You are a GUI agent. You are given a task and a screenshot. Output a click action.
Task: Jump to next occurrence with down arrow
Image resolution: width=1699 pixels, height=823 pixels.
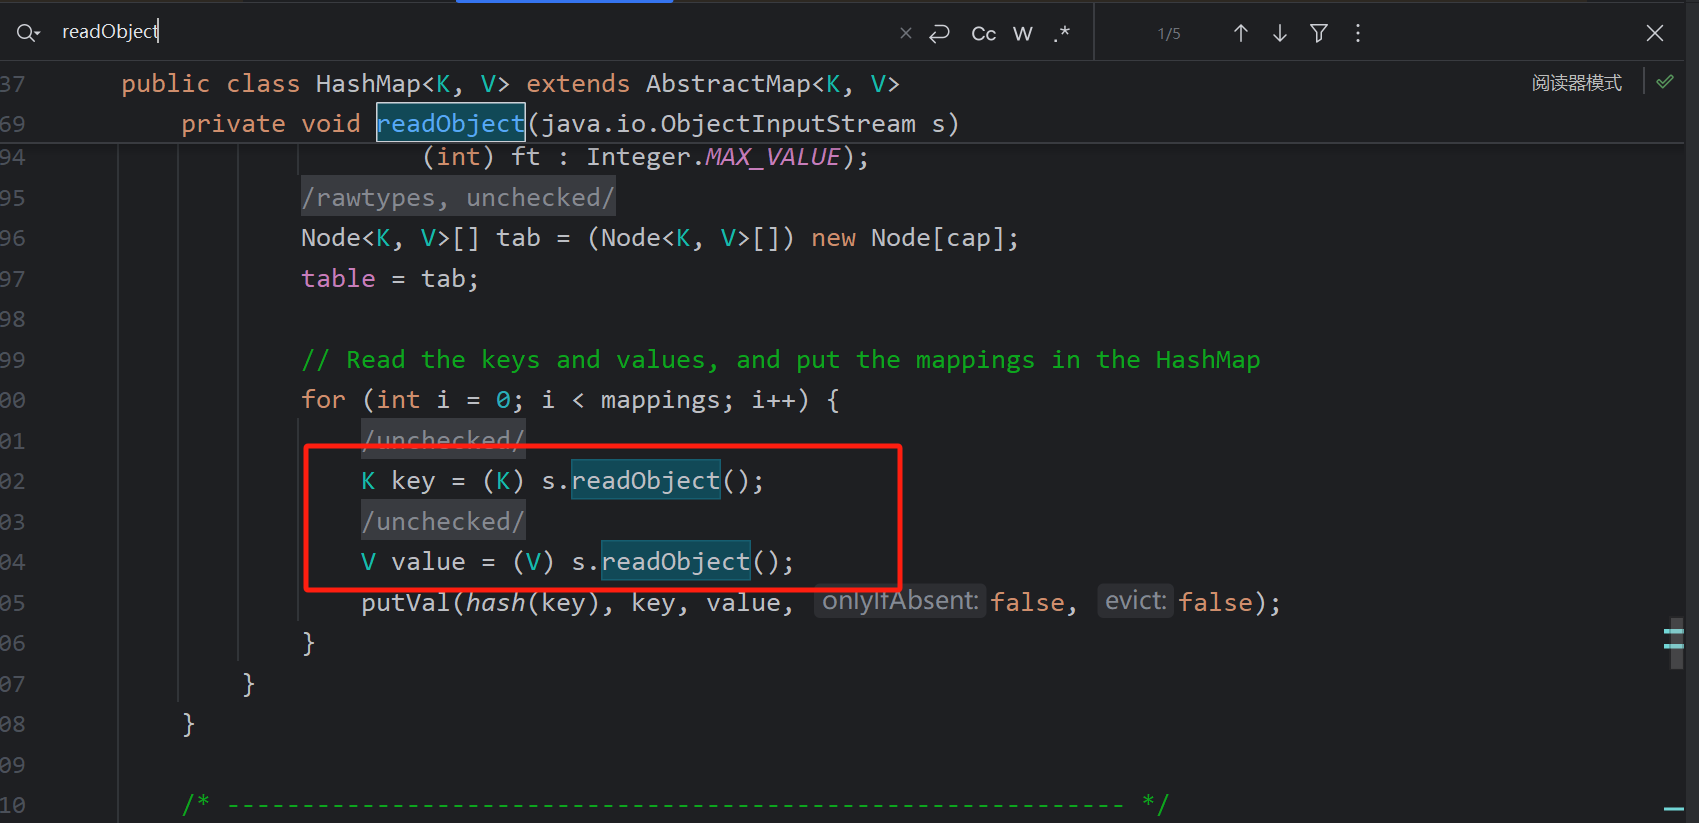coord(1280,33)
